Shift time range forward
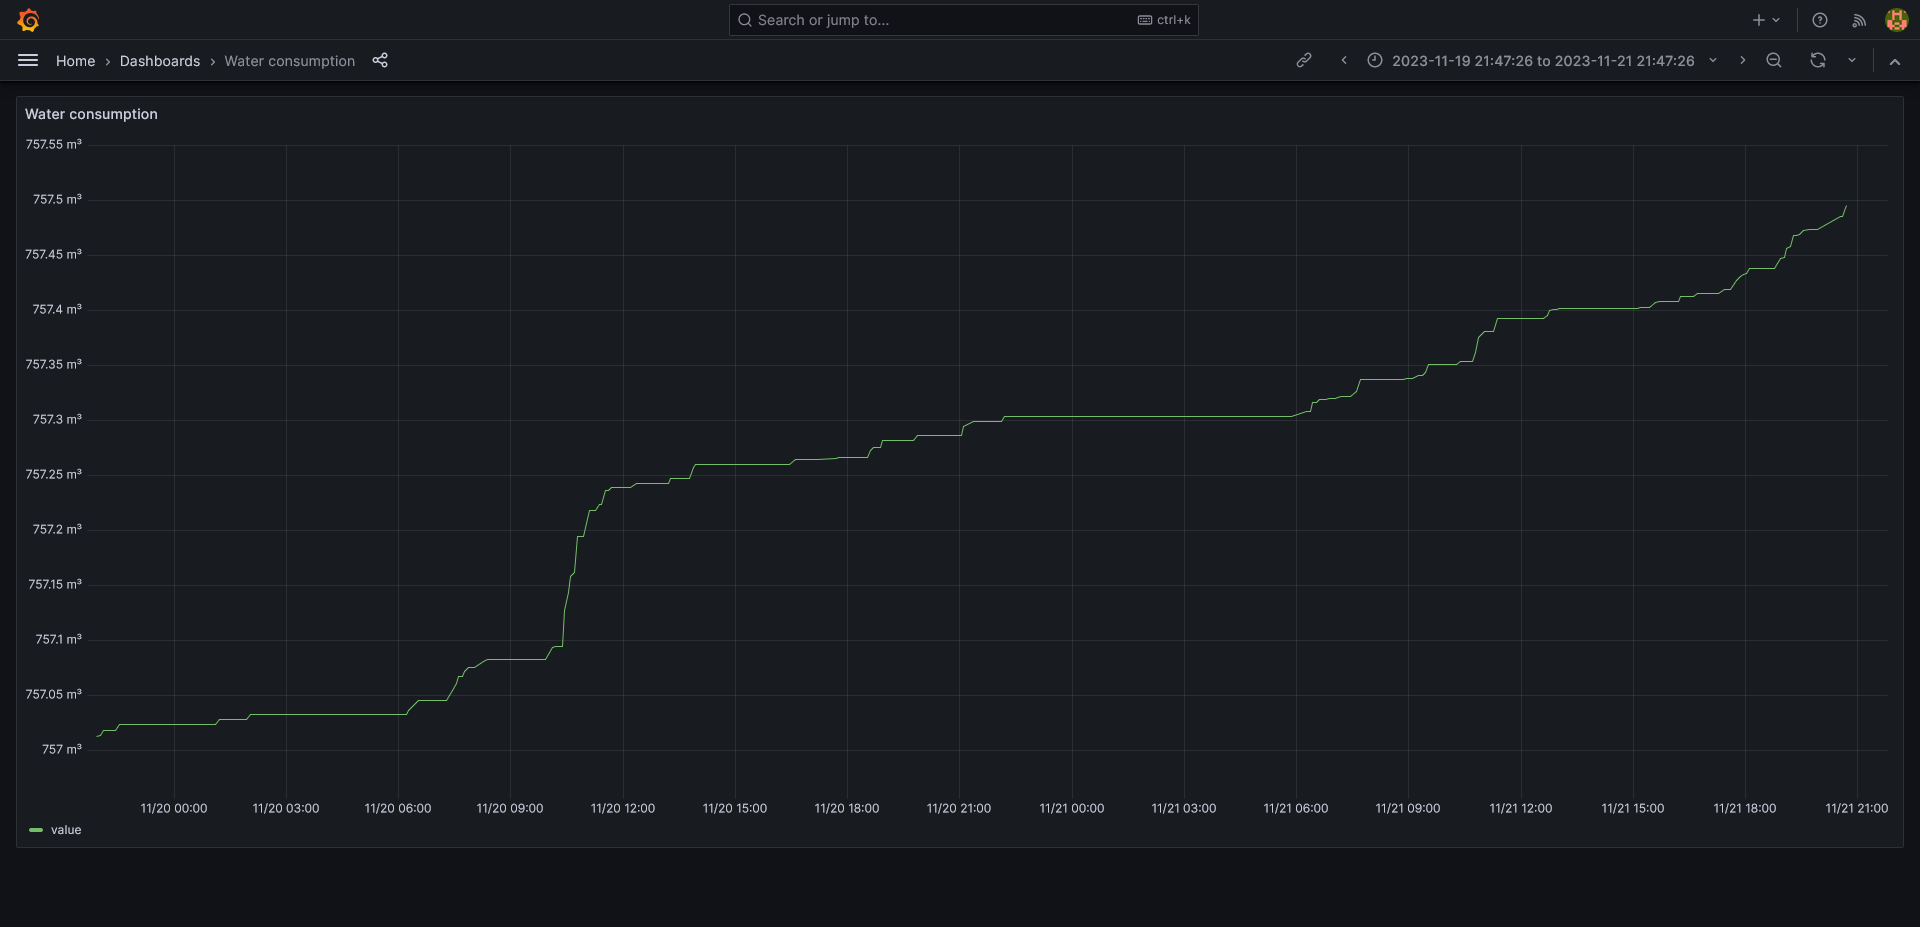 tap(1742, 61)
